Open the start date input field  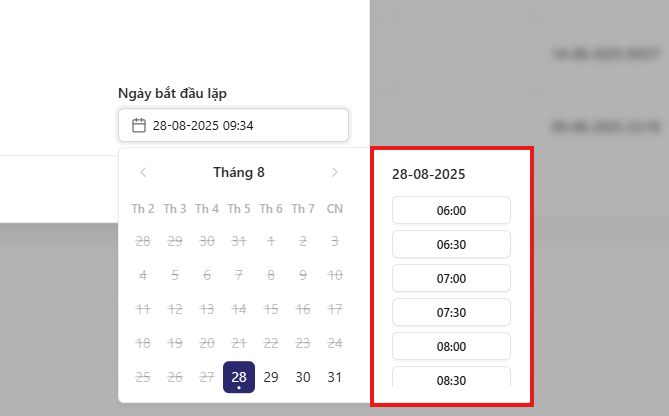point(234,125)
